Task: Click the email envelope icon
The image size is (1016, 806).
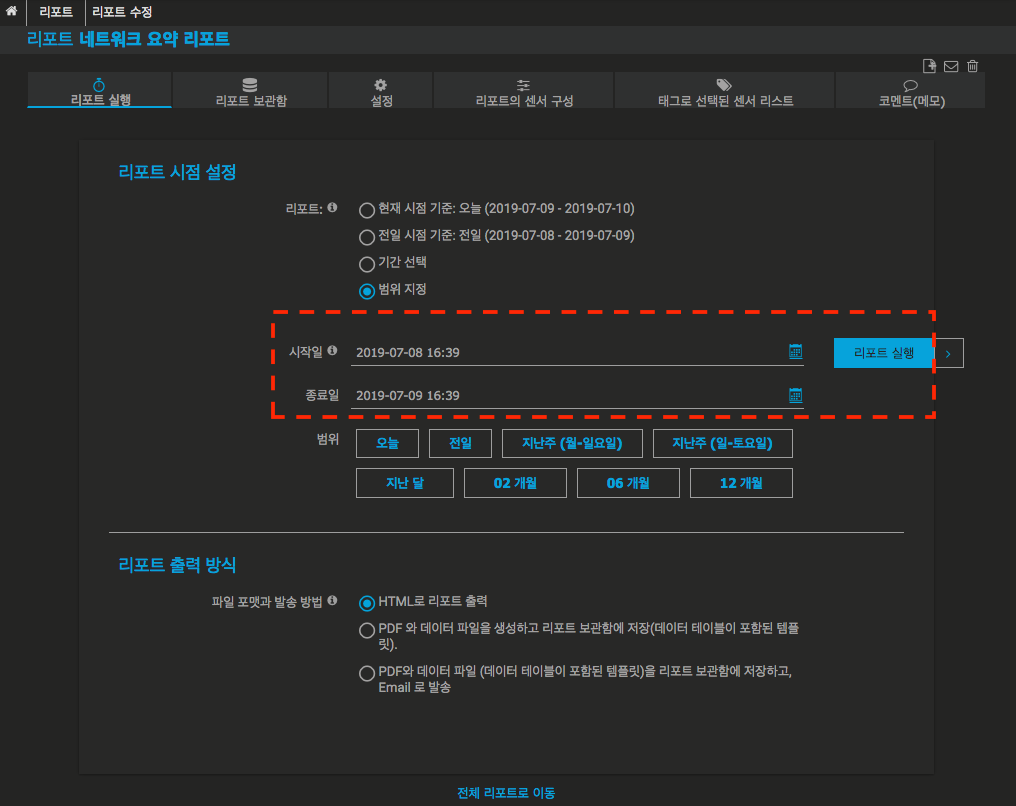Action: click(951, 66)
